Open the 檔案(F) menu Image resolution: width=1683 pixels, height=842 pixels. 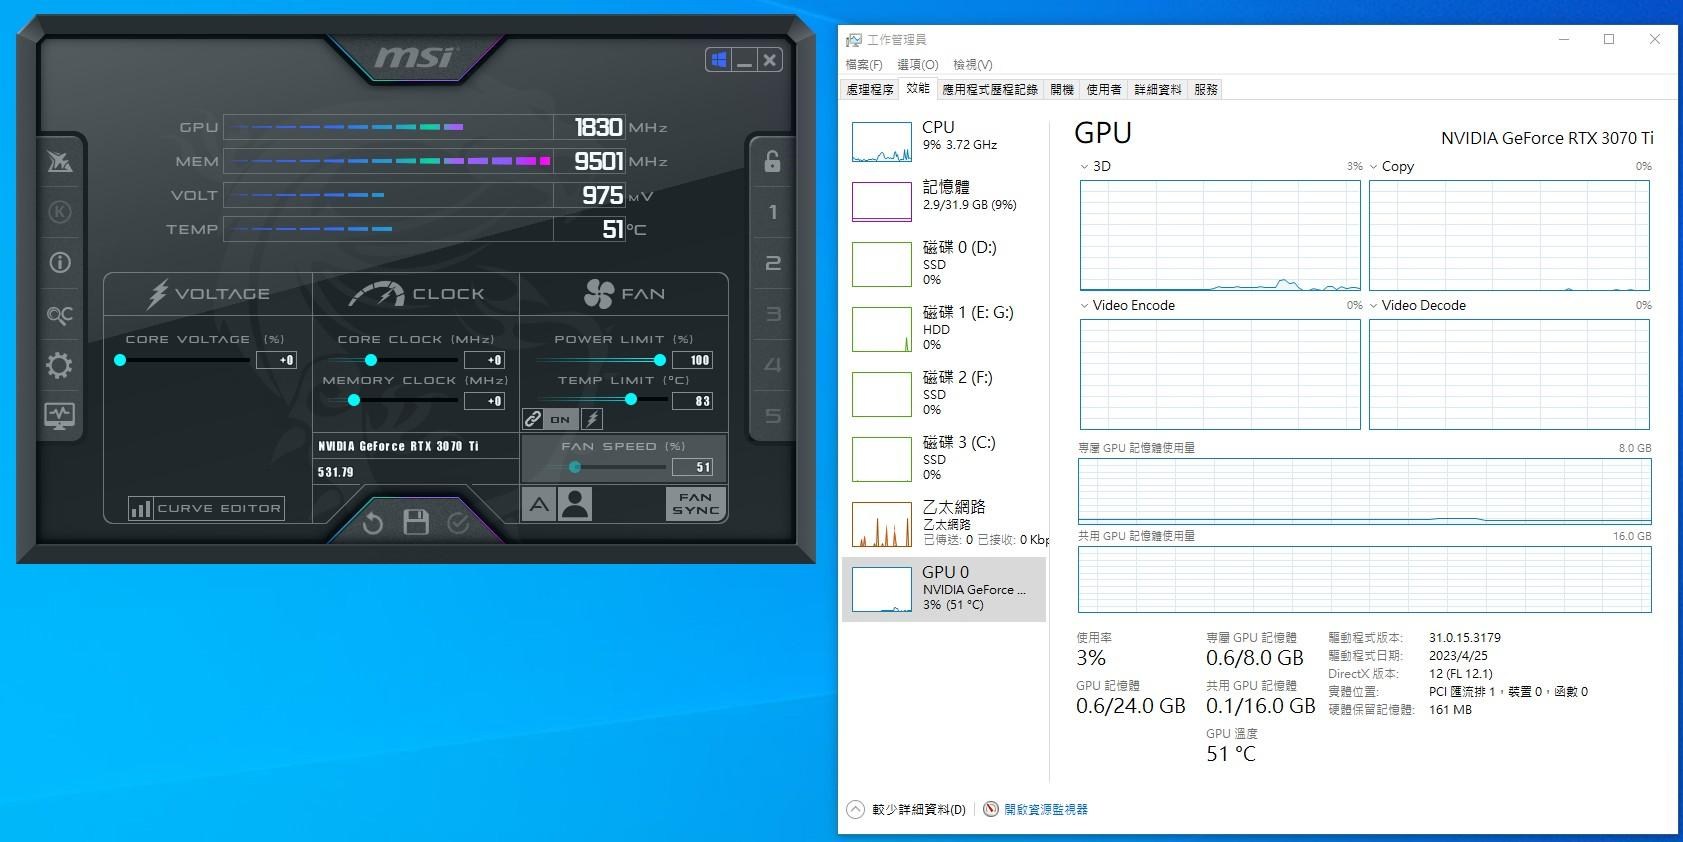(864, 64)
